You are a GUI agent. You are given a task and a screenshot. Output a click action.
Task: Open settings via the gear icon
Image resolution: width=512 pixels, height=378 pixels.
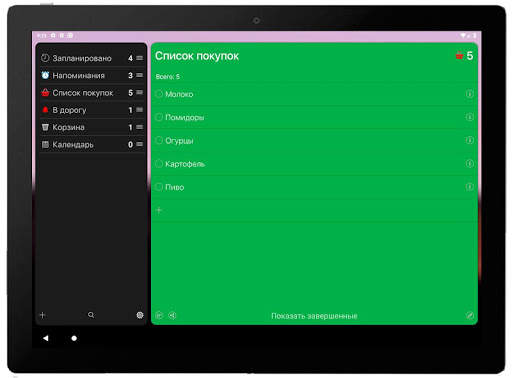[x=140, y=315]
